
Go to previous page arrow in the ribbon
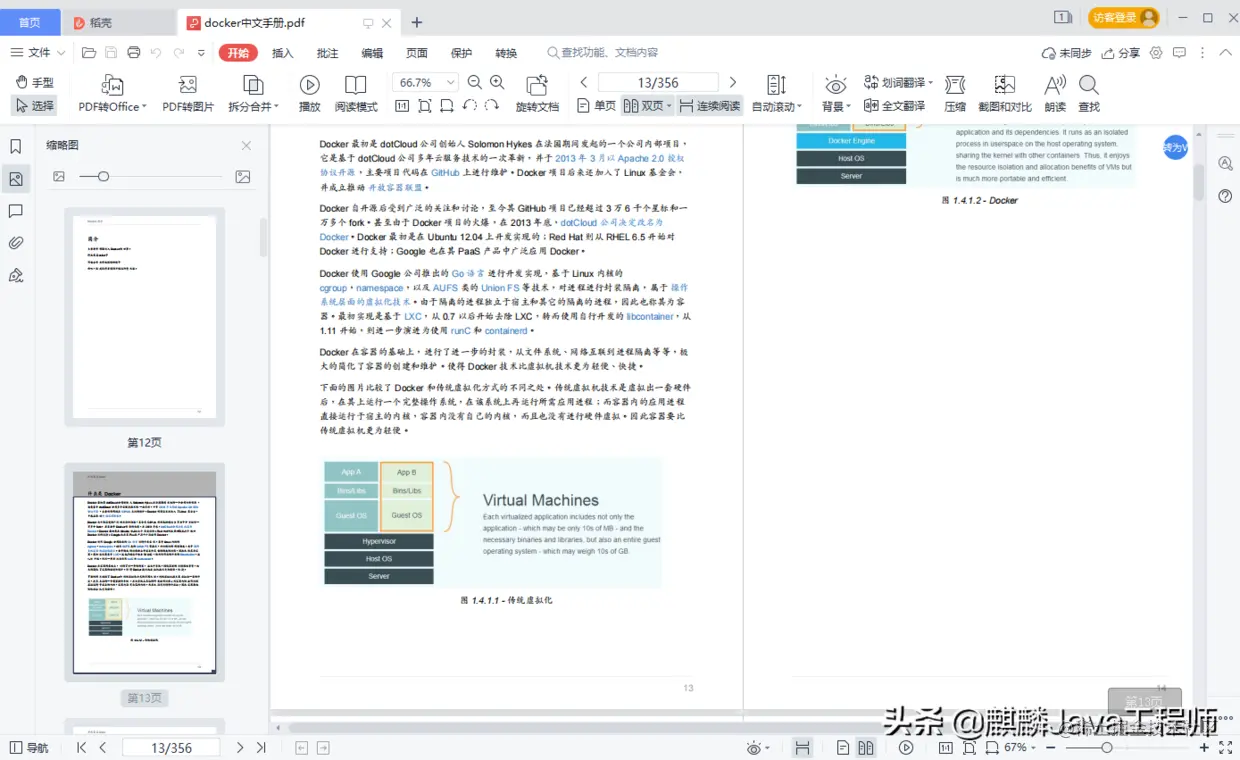point(584,82)
